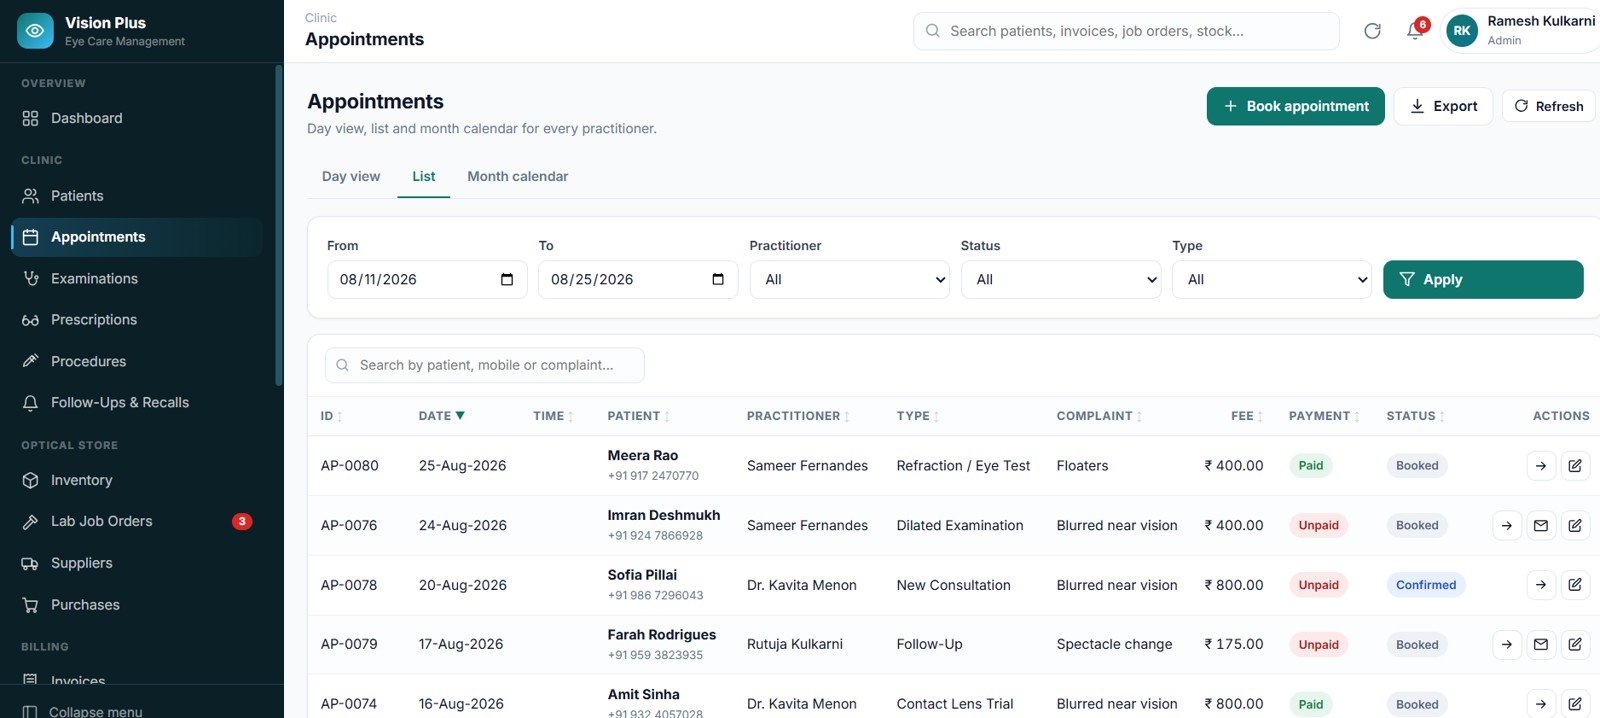Open the Patients section
The width and height of the screenshot is (1600, 718).
pyautogui.click(x=137, y=196)
